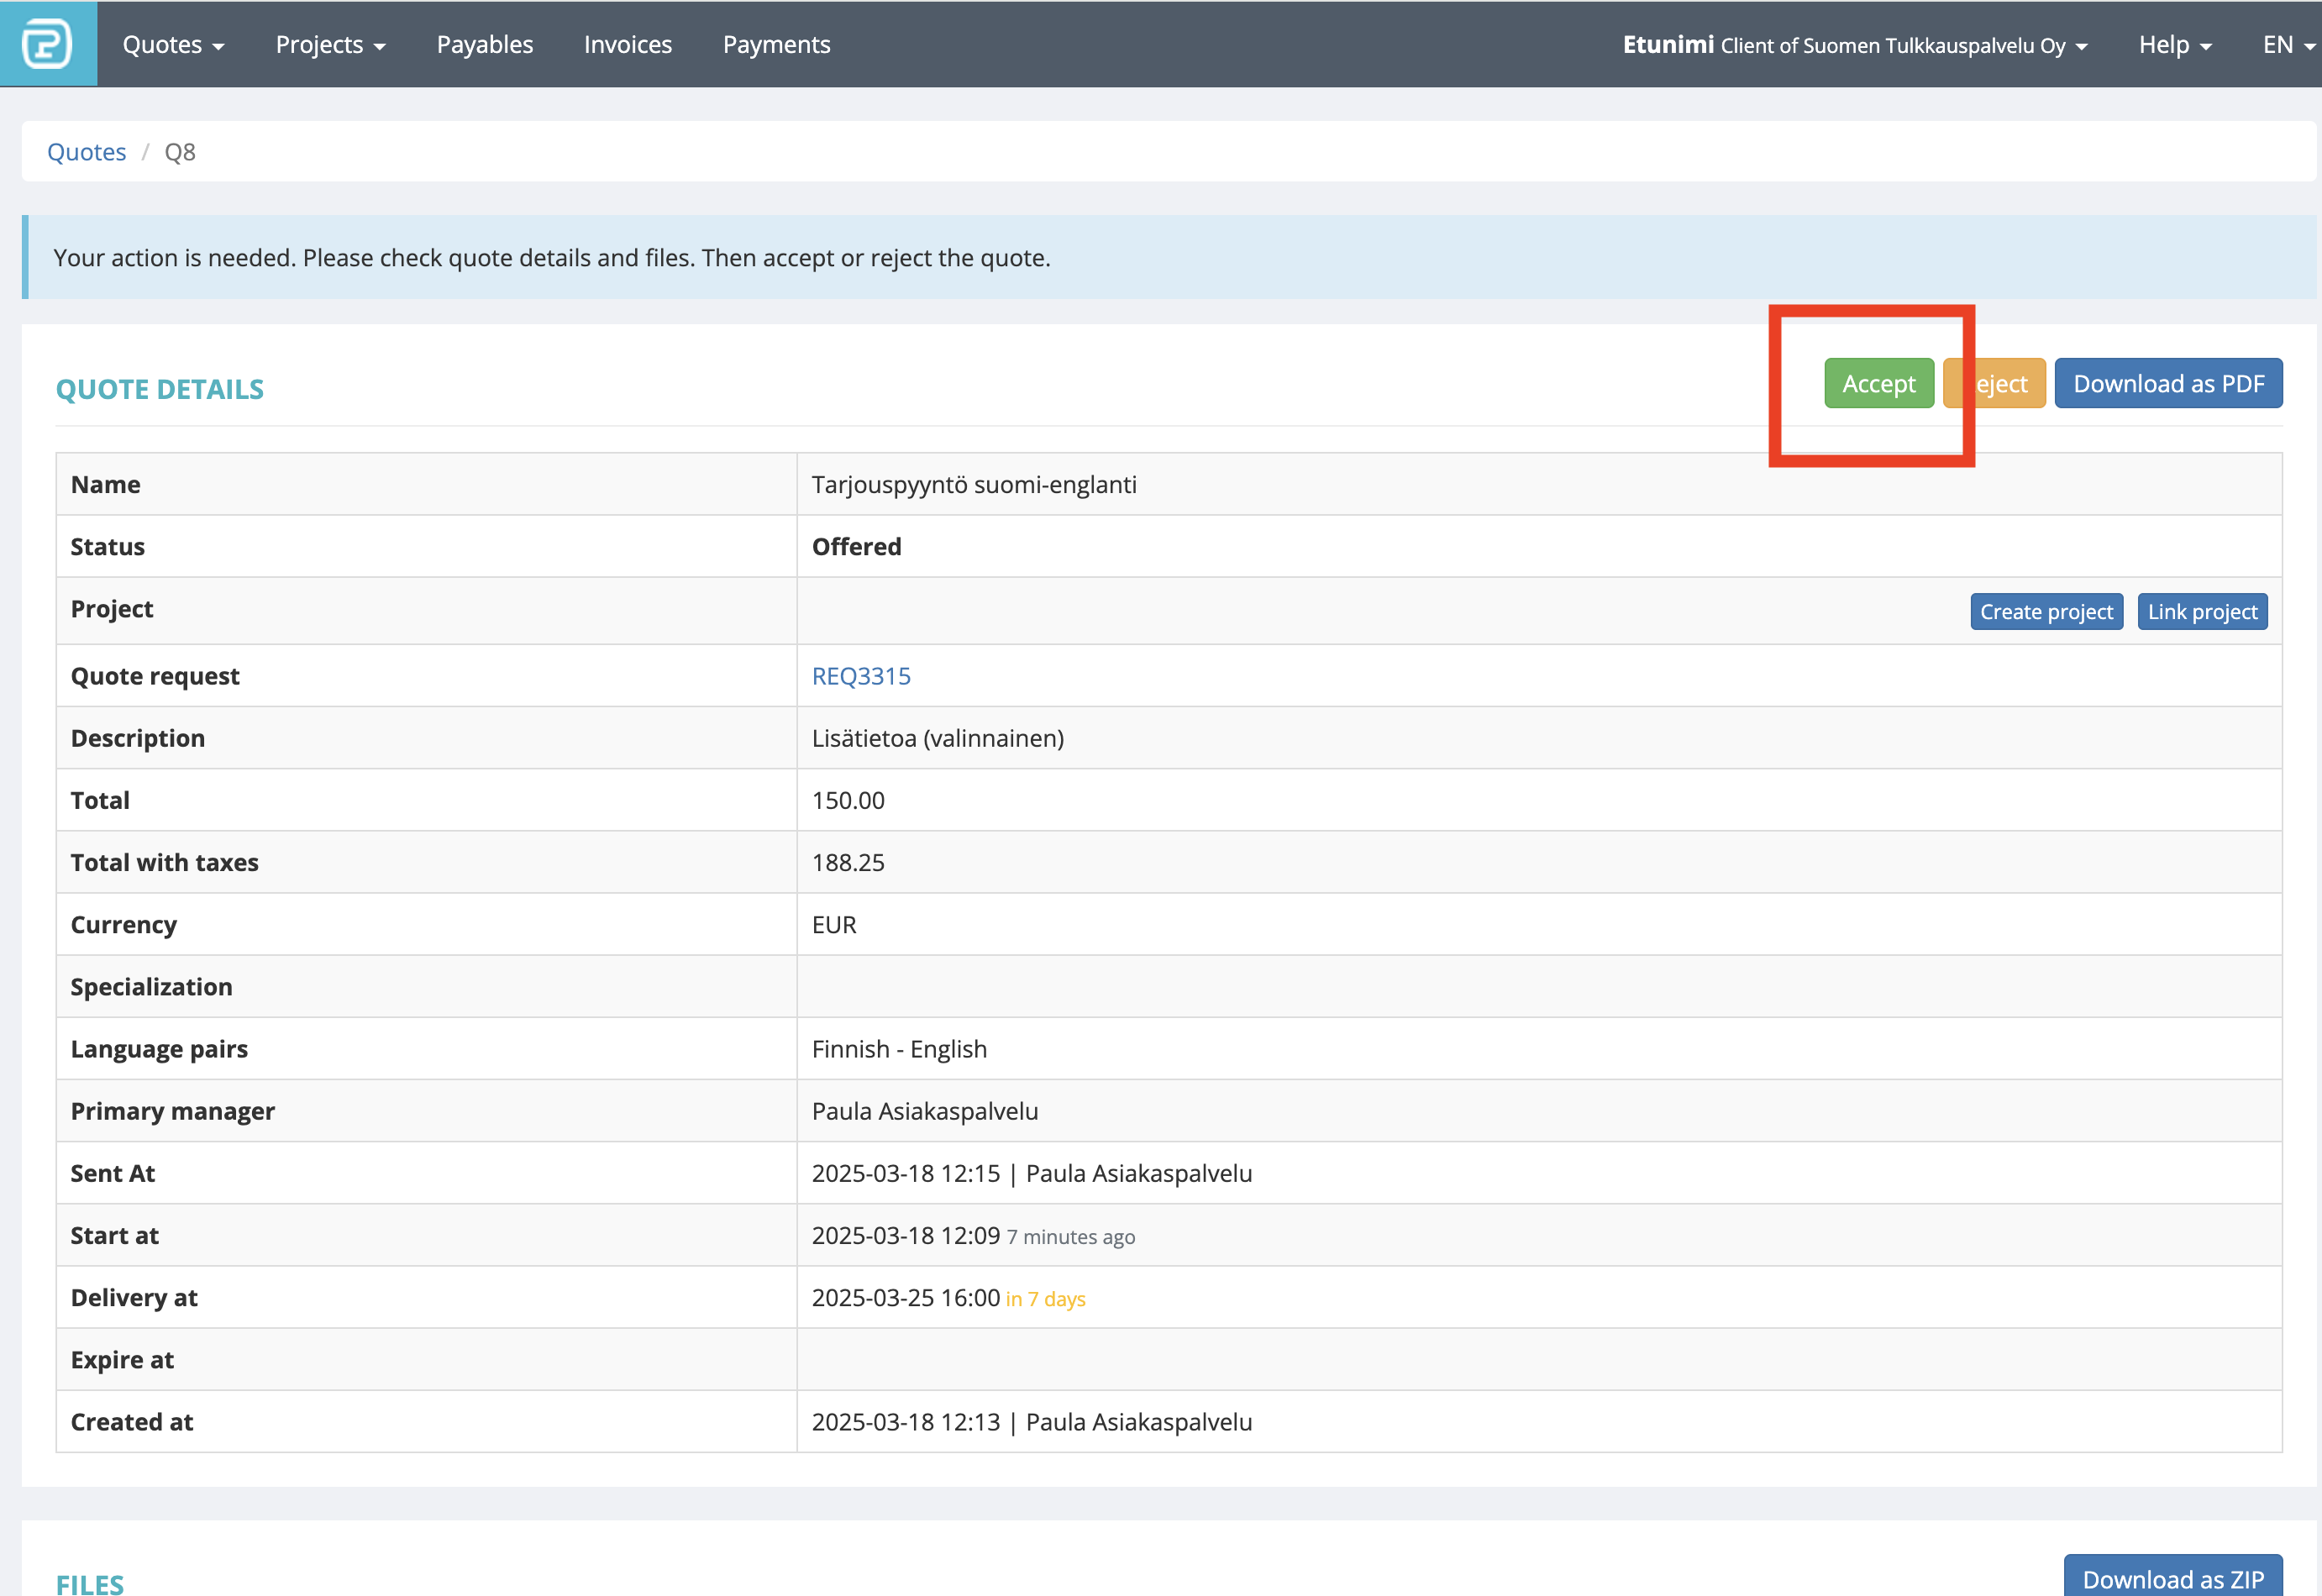The image size is (2322, 1596).
Task: Accept the quote with green button
Action: (x=1879, y=384)
